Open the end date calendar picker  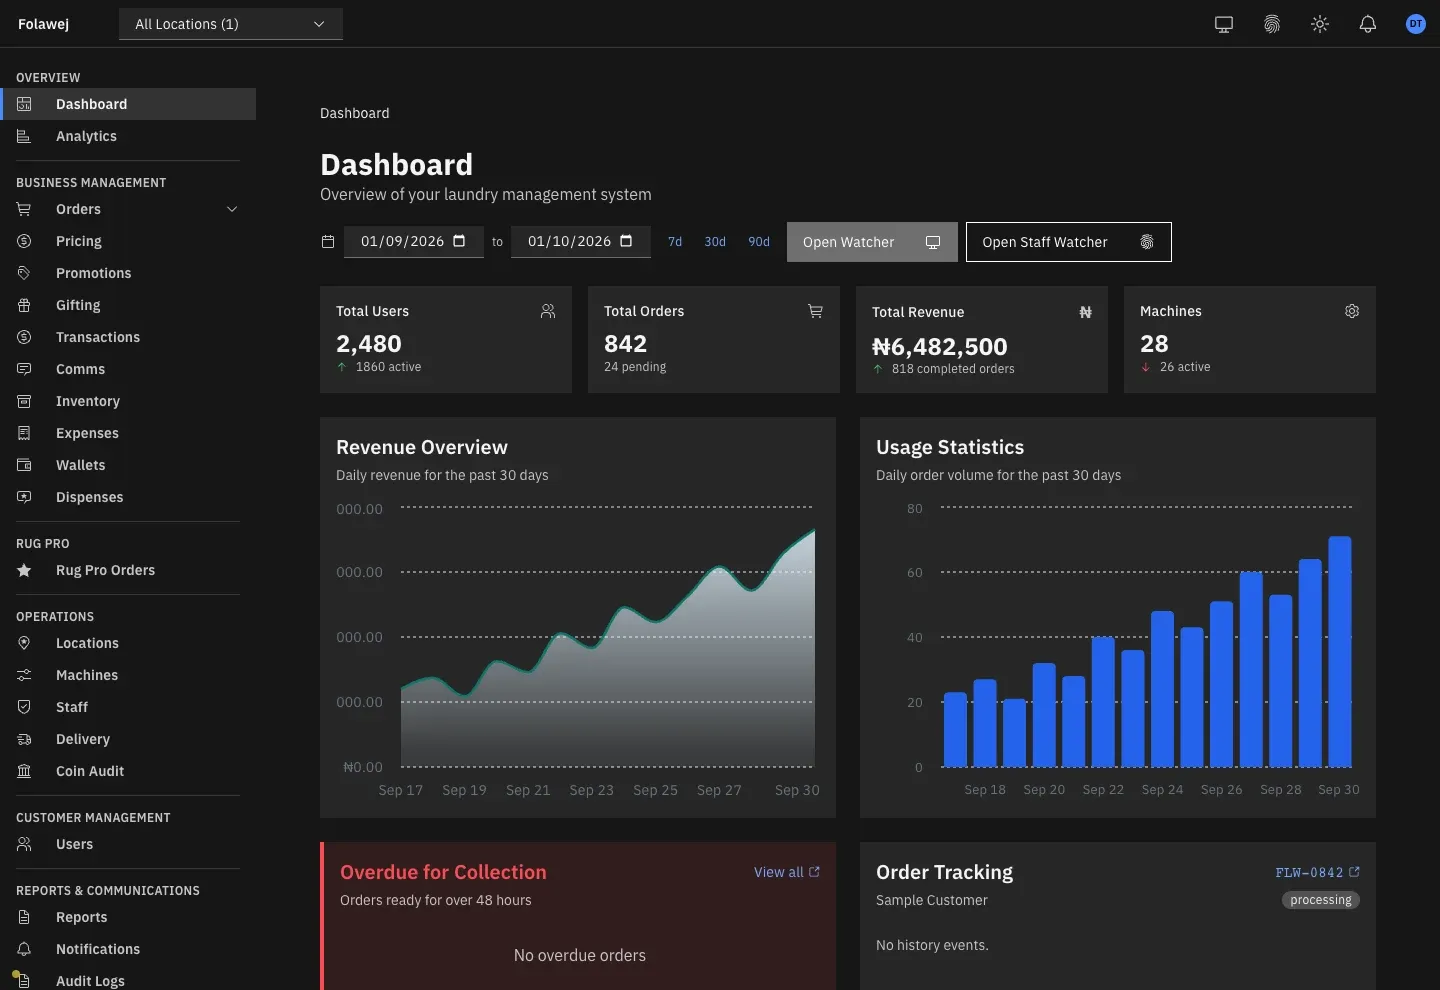point(626,241)
